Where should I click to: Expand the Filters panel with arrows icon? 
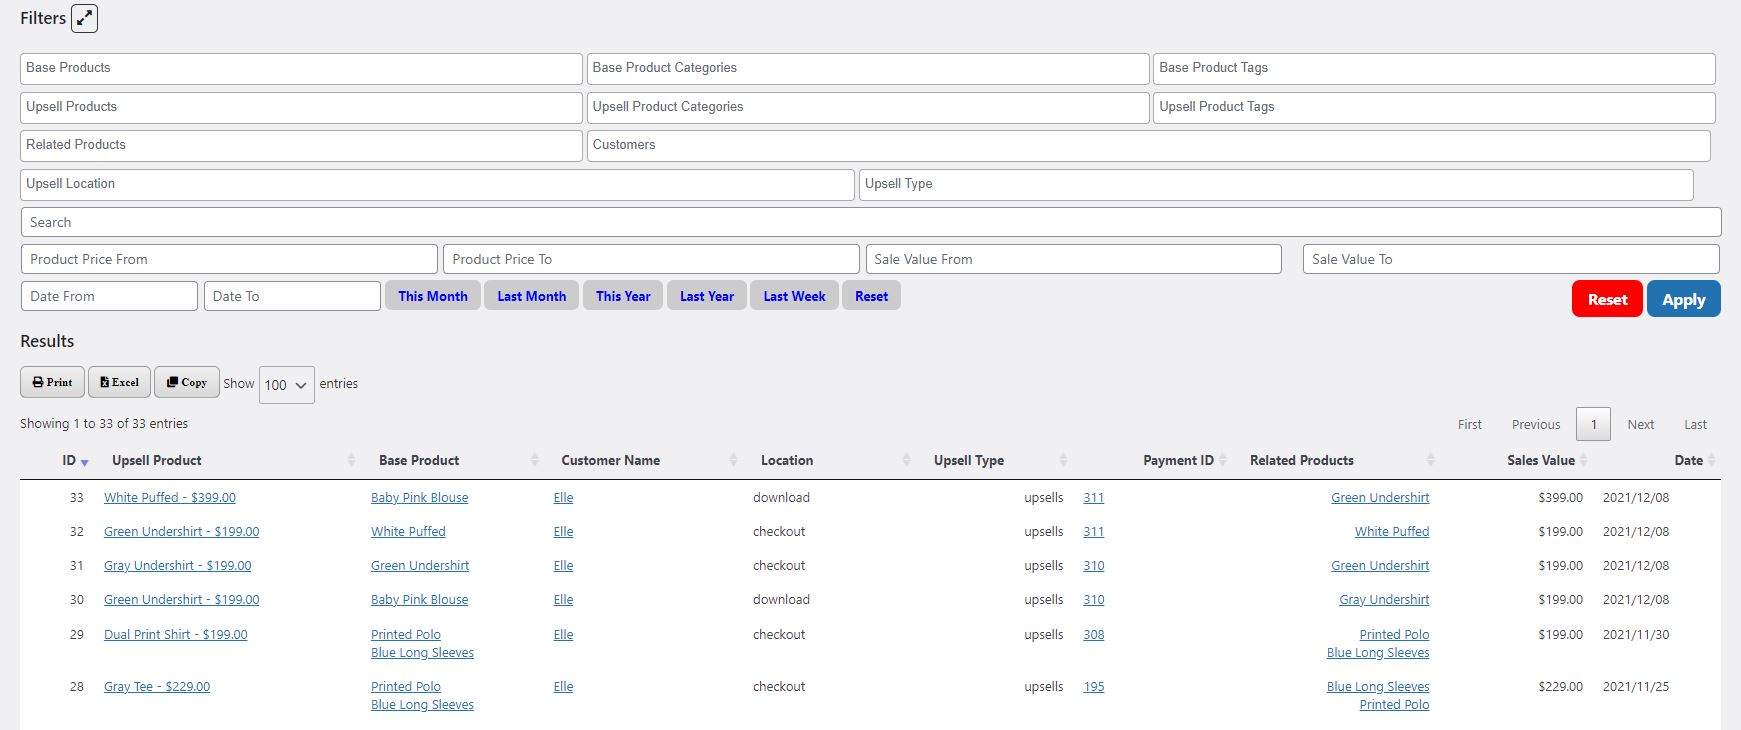click(84, 18)
